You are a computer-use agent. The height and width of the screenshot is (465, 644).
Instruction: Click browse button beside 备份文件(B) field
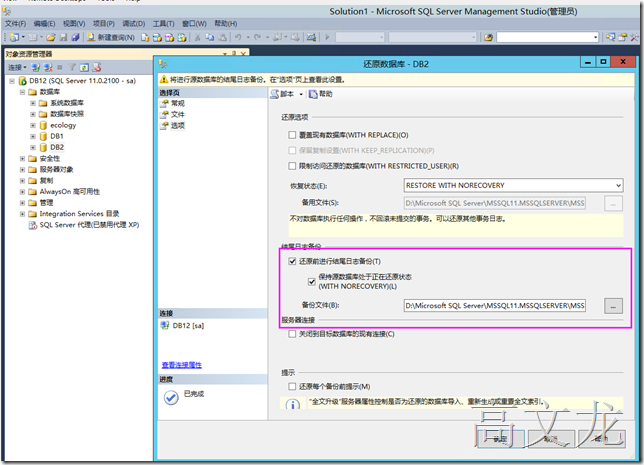(613, 306)
